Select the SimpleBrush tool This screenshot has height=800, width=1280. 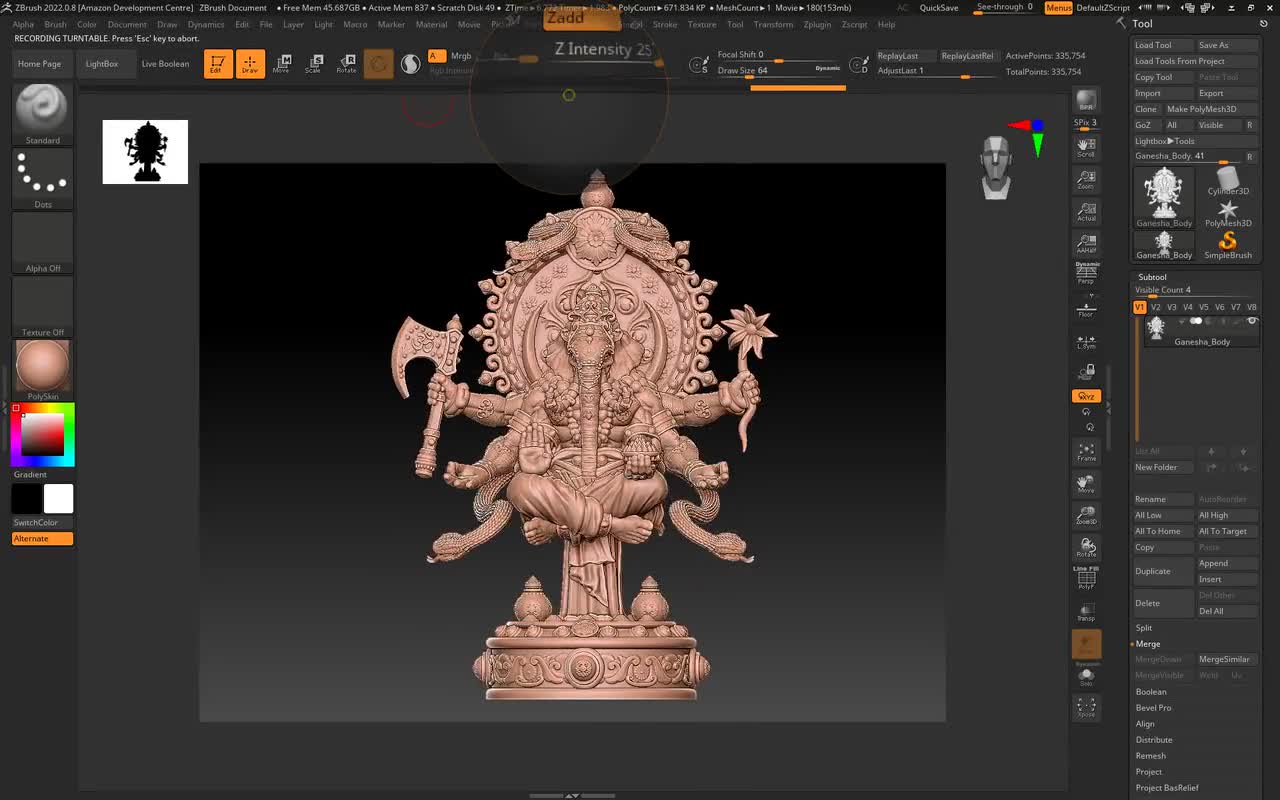1228,245
